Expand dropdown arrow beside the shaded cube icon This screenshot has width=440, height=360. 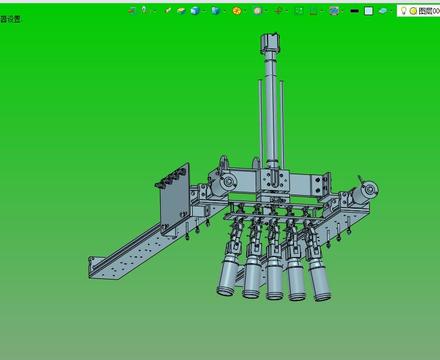point(203,11)
